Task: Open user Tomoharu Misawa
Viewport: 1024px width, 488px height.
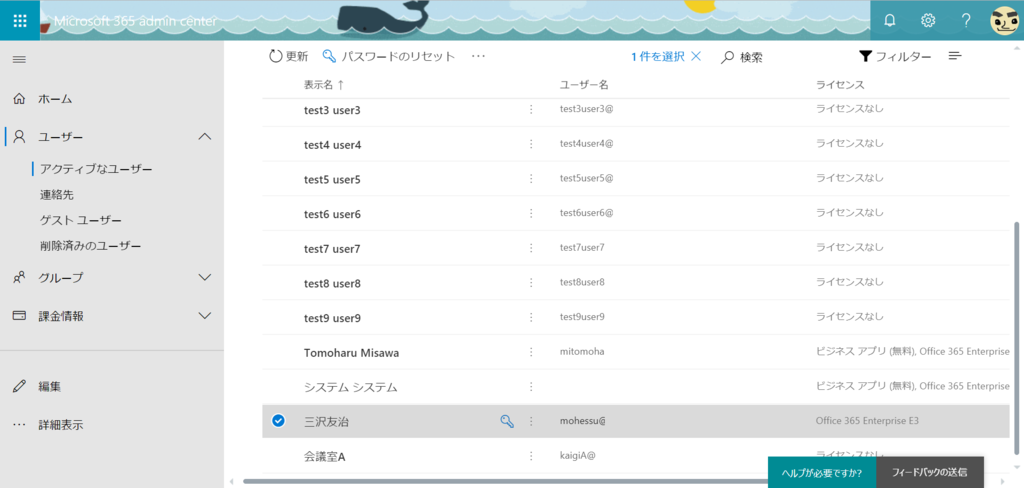Action: [x=351, y=353]
